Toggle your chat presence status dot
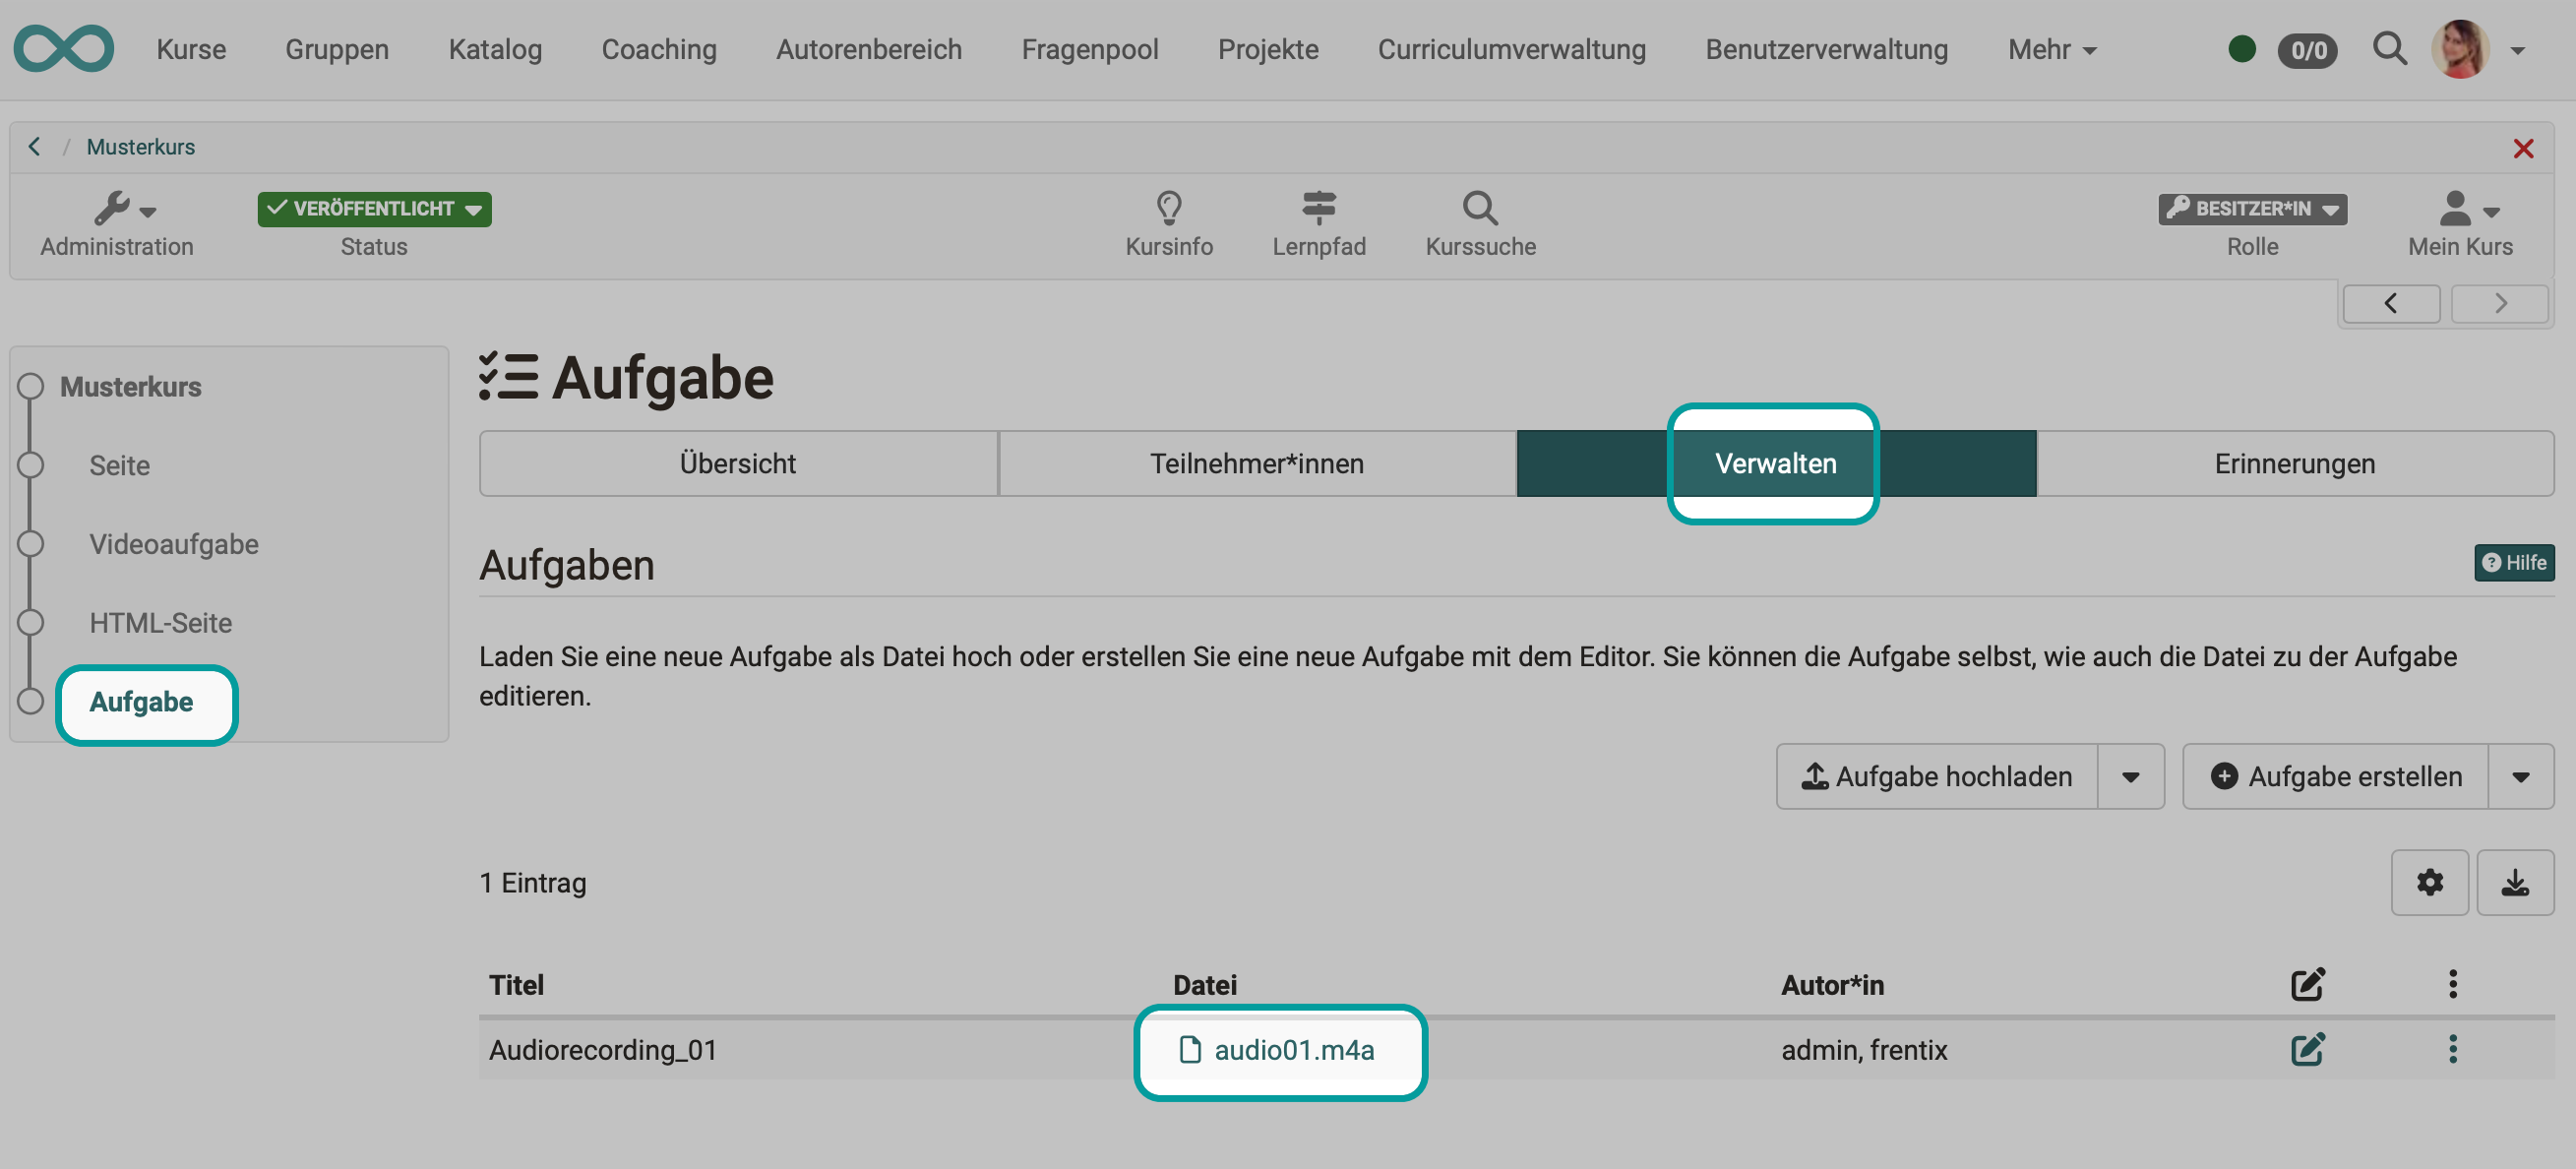The height and width of the screenshot is (1169, 2576). tap(2242, 47)
